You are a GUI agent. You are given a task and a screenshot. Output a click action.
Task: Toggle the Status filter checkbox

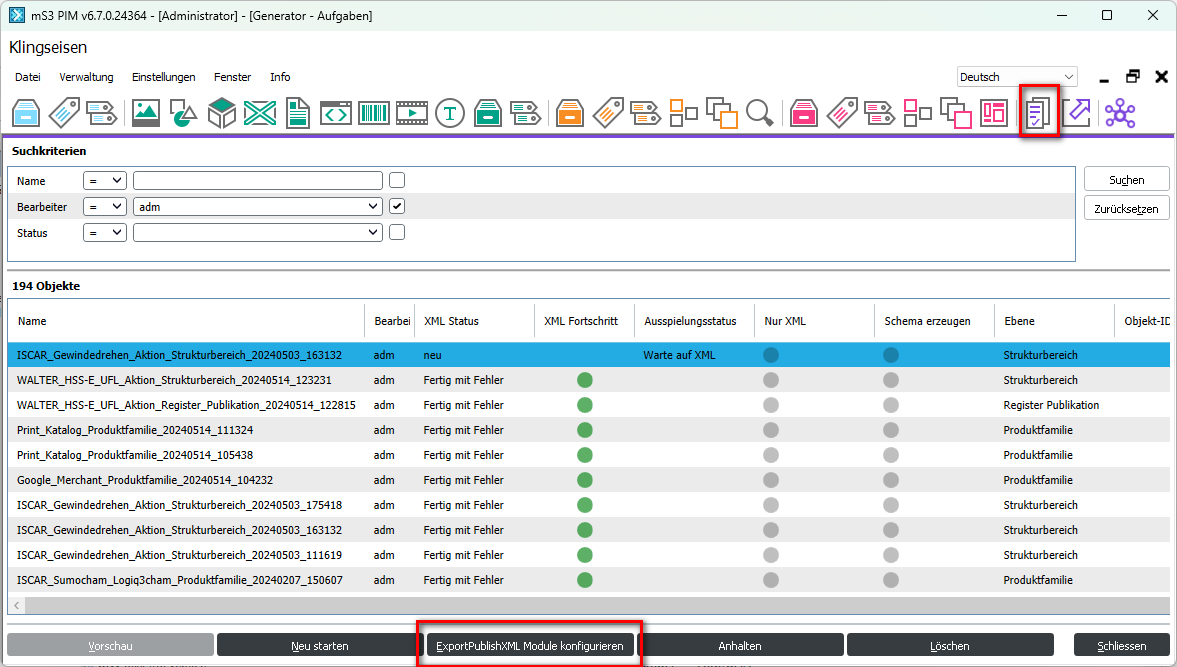tap(396, 232)
